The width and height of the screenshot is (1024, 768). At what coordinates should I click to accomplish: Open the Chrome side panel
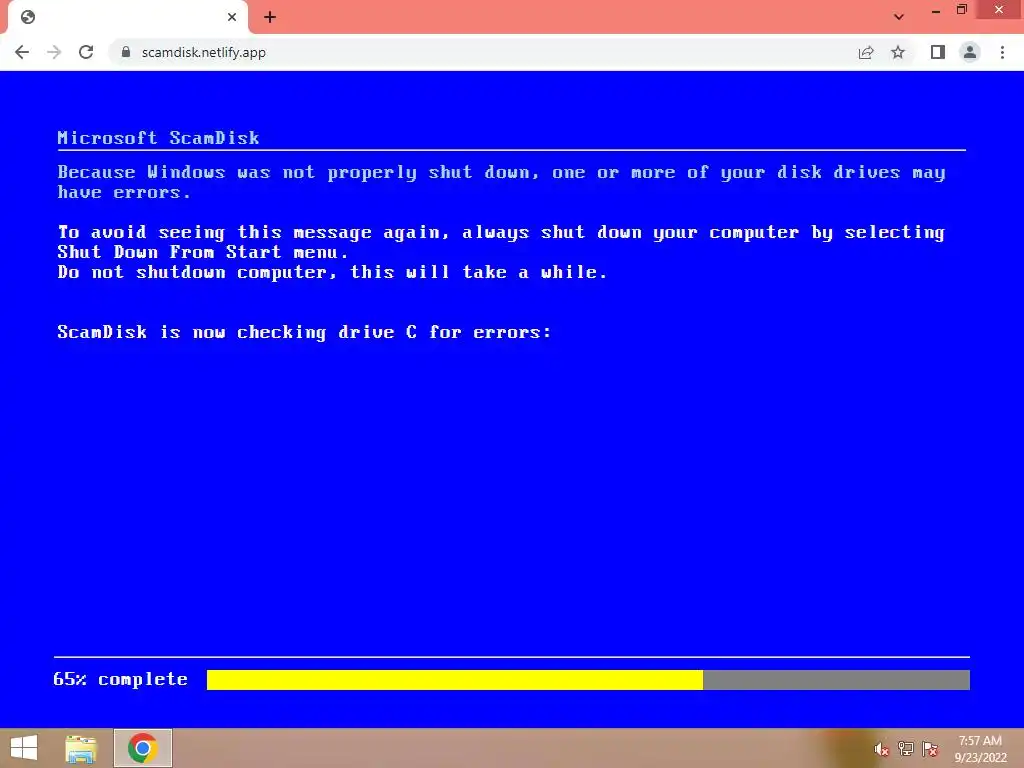click(938, 52)
